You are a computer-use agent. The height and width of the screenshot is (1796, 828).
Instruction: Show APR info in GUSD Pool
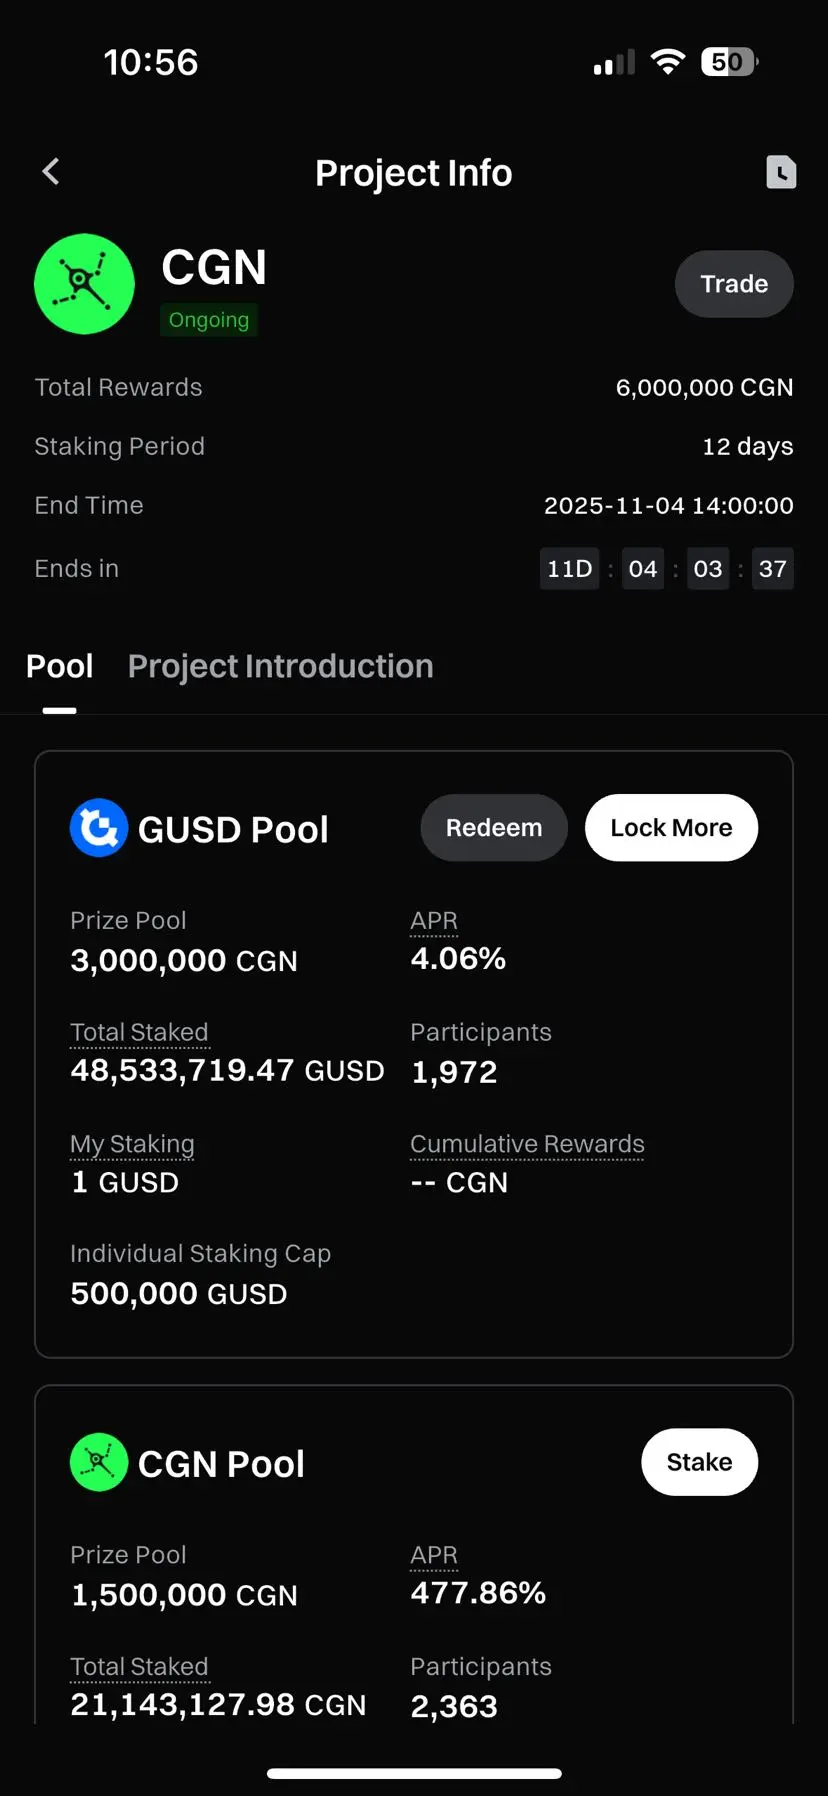[x=434, y=921]
